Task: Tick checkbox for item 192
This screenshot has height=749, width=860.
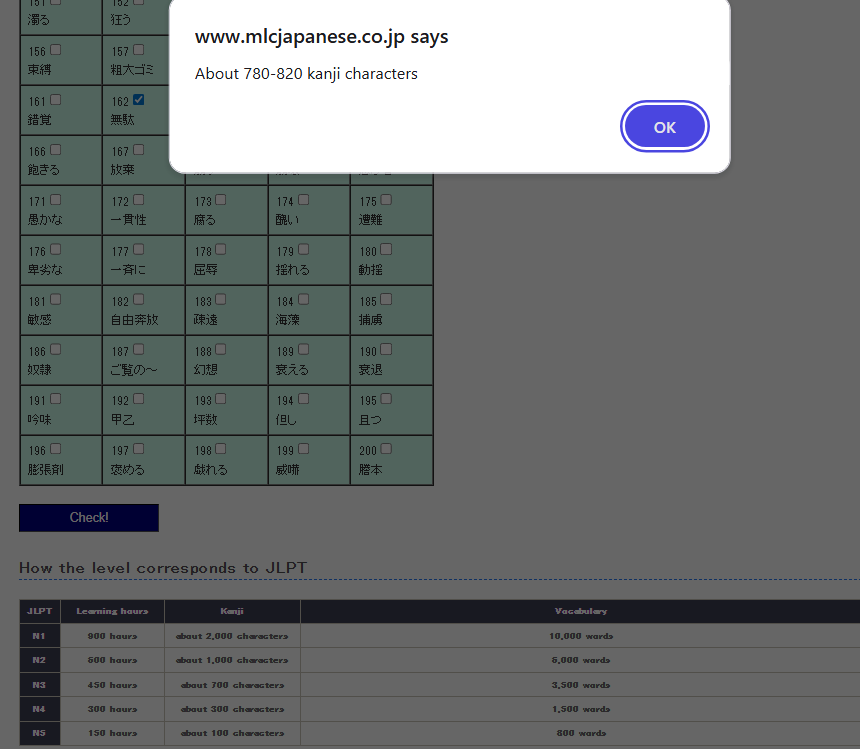Action: (138, 399)
